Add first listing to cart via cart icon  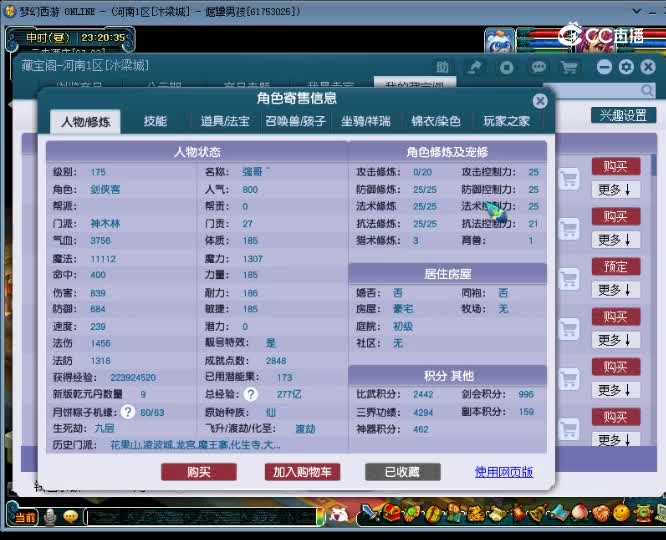click(x=569, y=178)
